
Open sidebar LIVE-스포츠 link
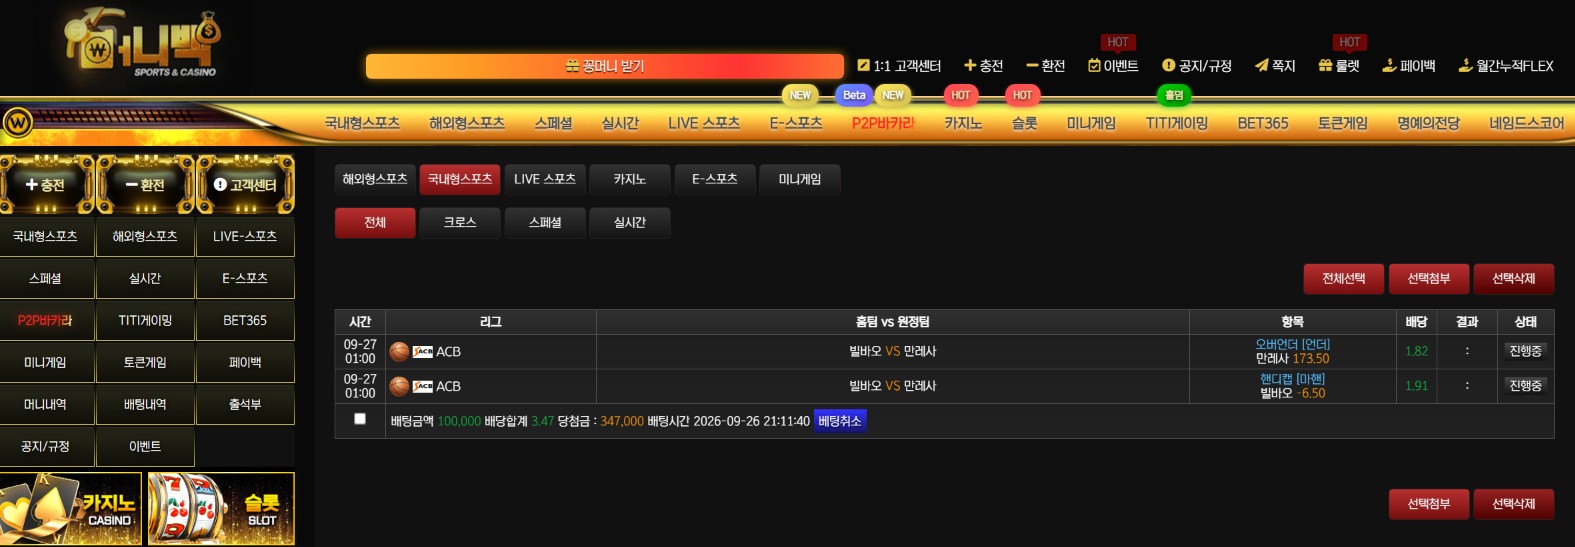tap(245, 236)
